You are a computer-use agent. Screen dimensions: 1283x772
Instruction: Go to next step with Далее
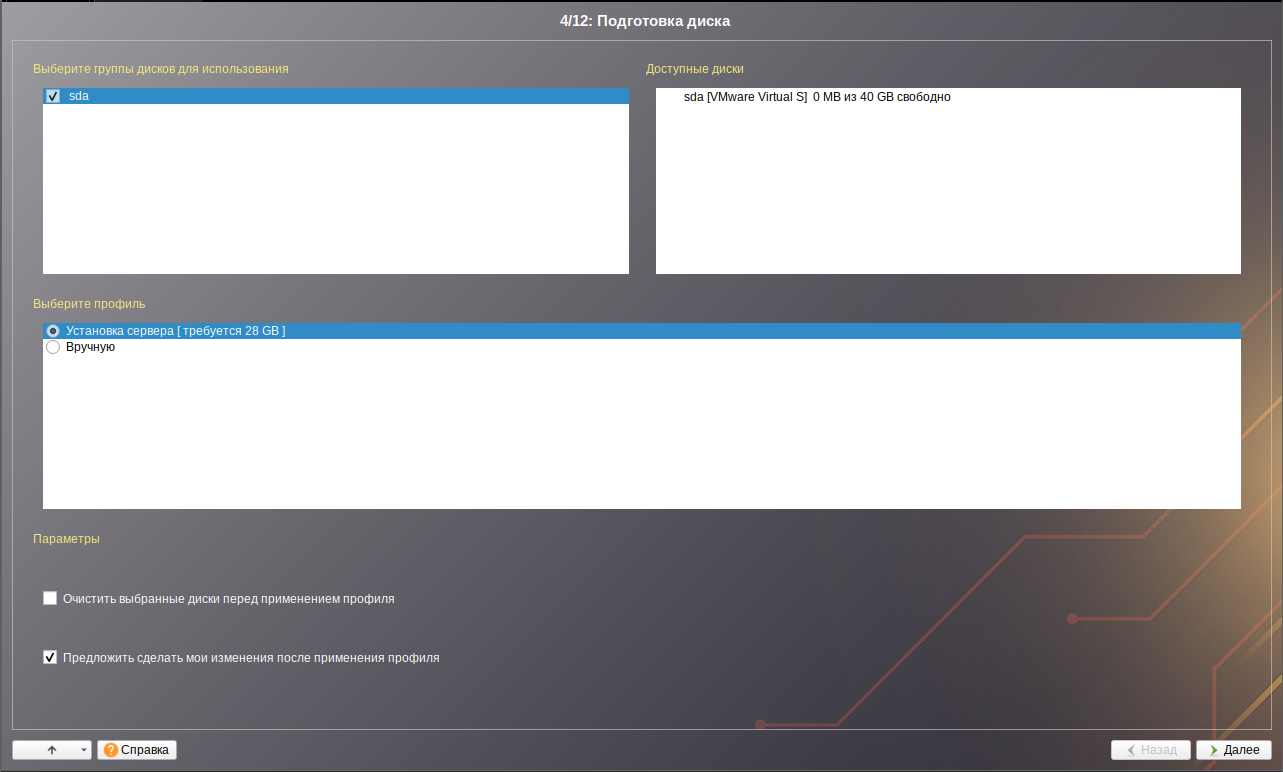pyautogui.click(x=1233, y=749)
